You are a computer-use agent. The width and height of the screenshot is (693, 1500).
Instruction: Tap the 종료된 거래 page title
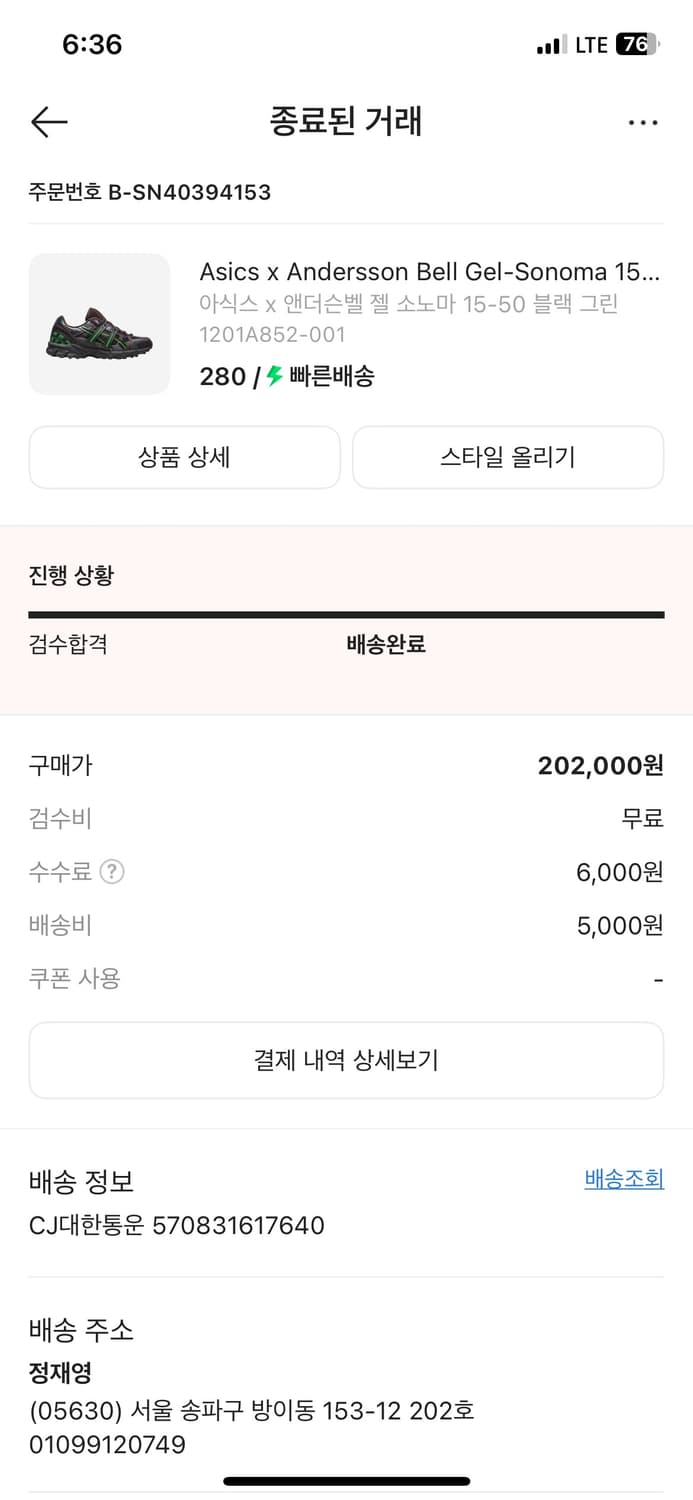click(346, 121)
